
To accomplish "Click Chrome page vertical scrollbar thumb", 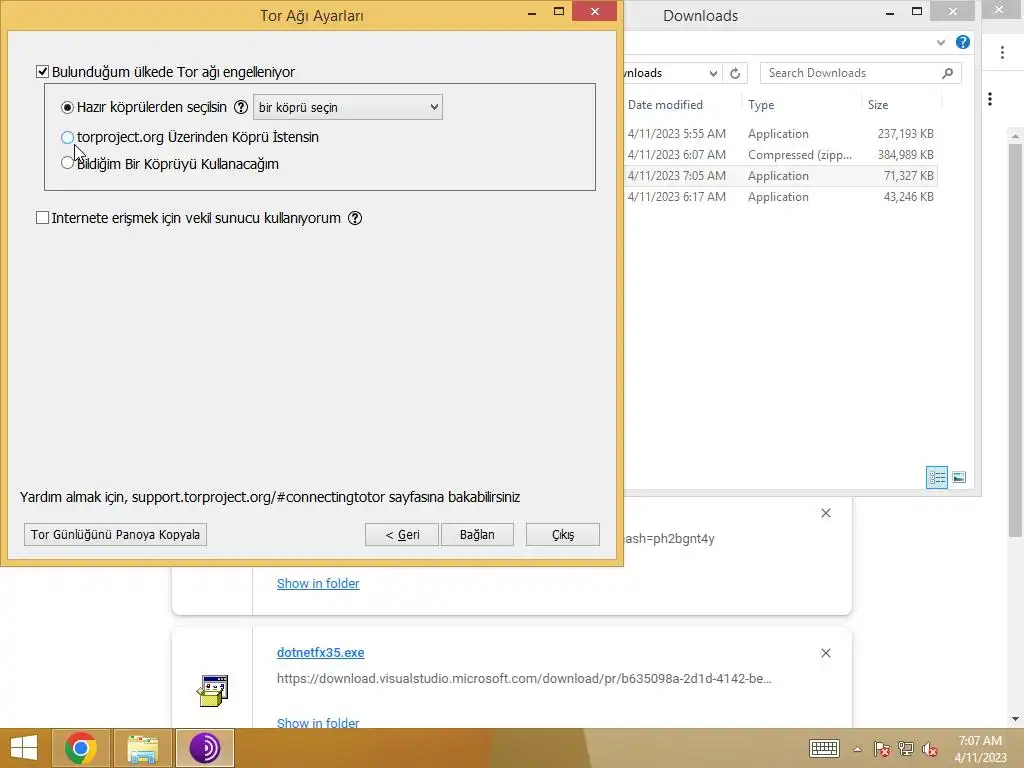I will (1015, 340).
